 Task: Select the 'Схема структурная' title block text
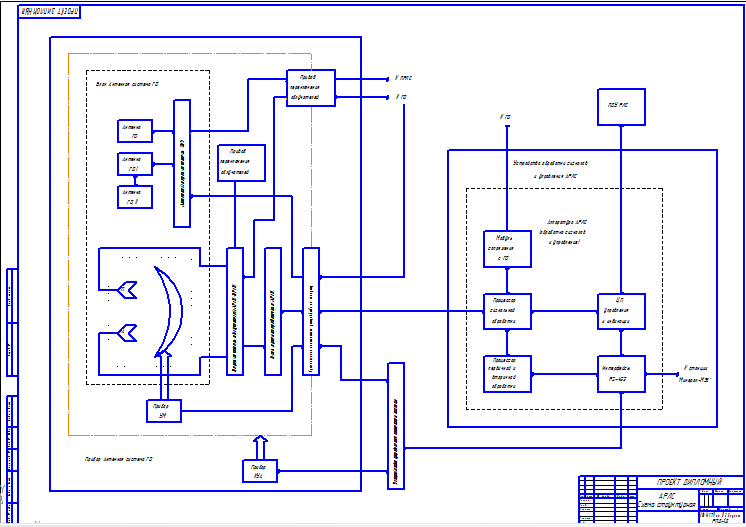click(x=667, y=505)
